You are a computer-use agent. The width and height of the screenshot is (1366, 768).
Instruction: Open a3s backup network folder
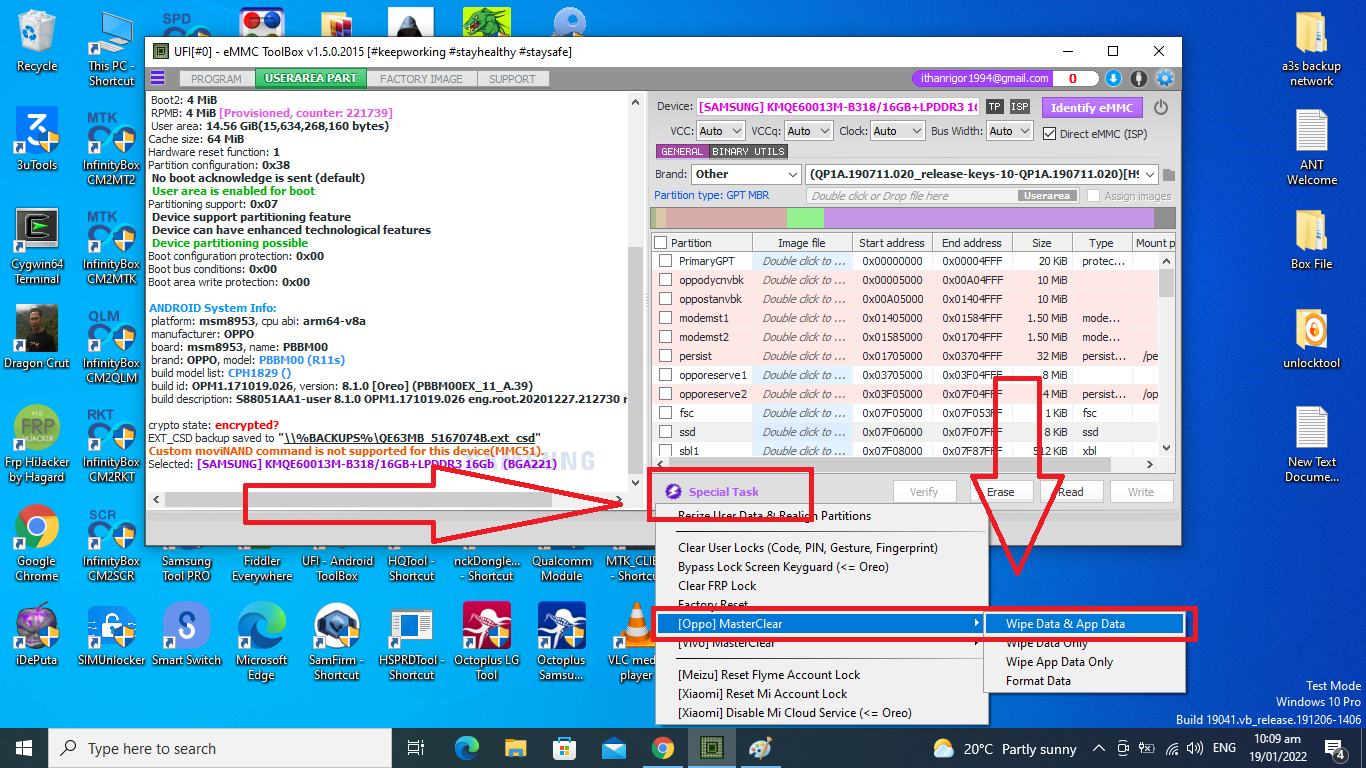coord(1311,48)
